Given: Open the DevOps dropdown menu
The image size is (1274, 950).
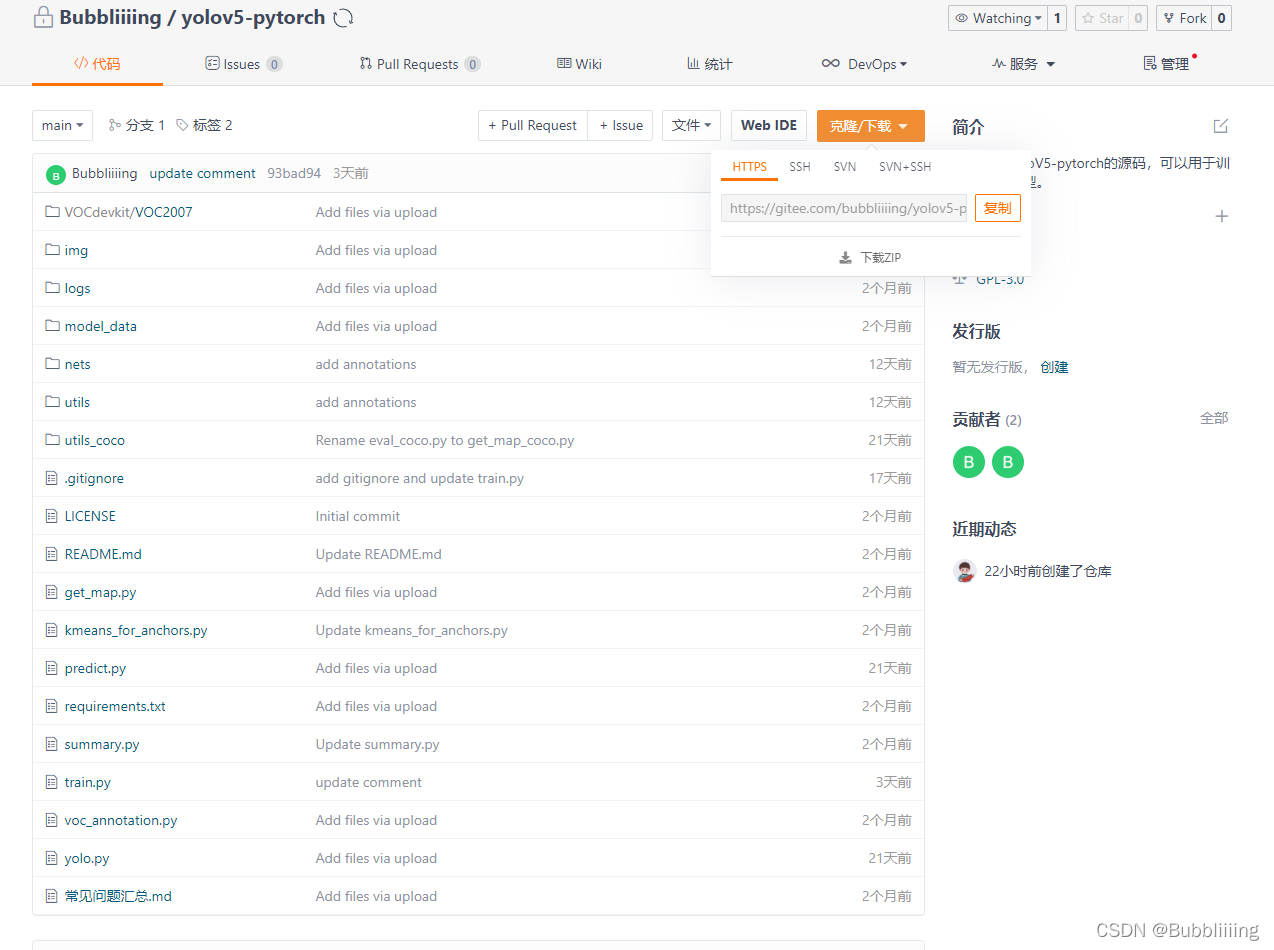Looking at the screenshot, I should 864,64.
